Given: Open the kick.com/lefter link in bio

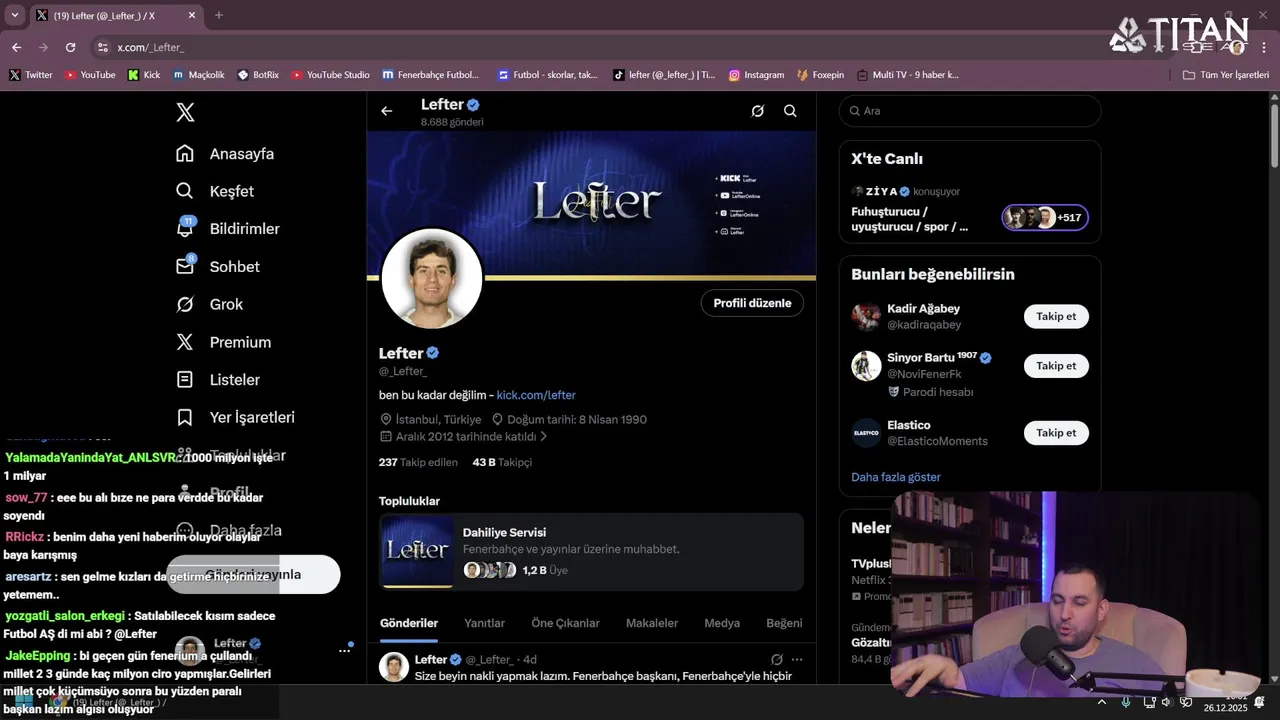Looking at the screenshot, I should coord(536,395).
